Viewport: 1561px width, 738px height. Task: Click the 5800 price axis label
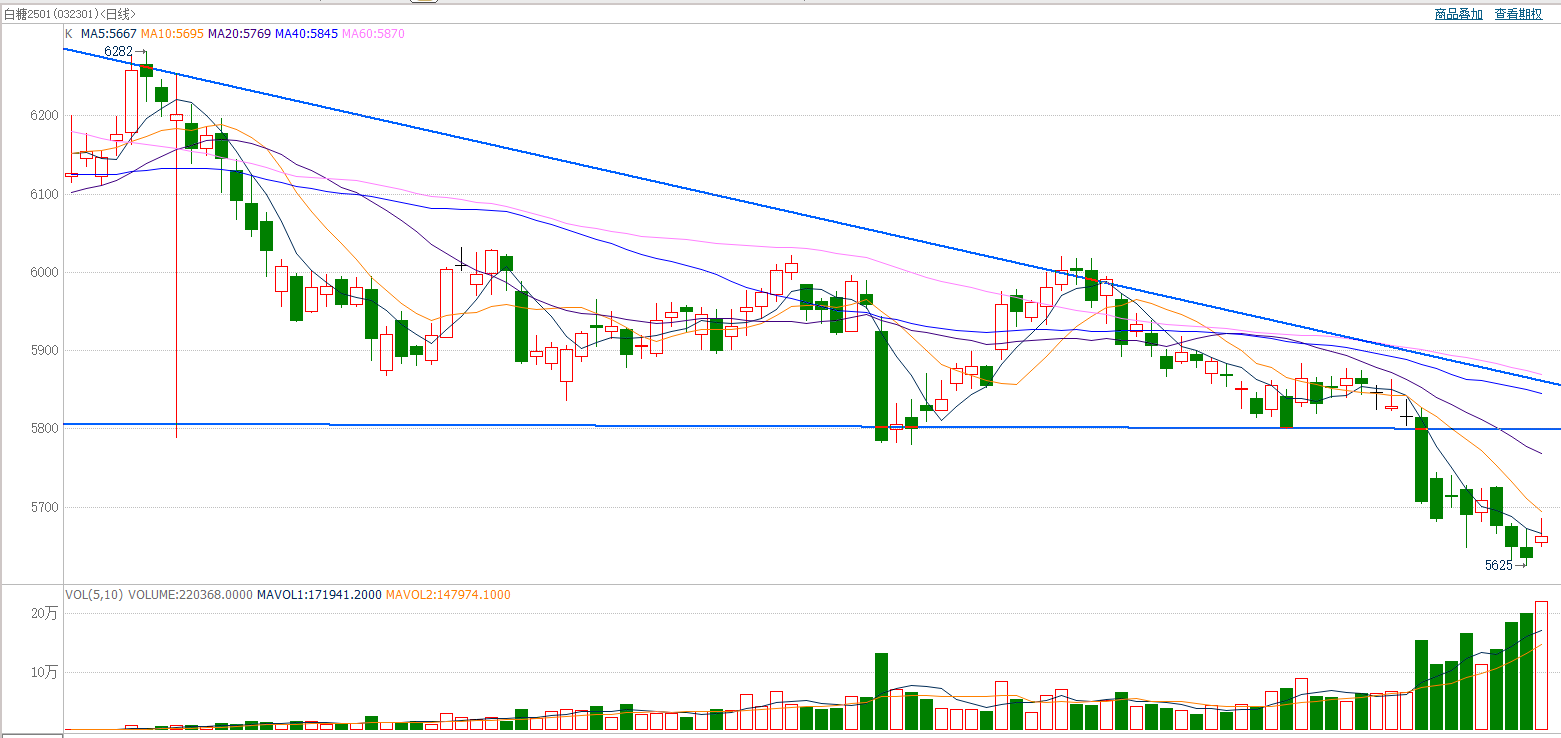[x=44, y=429]
